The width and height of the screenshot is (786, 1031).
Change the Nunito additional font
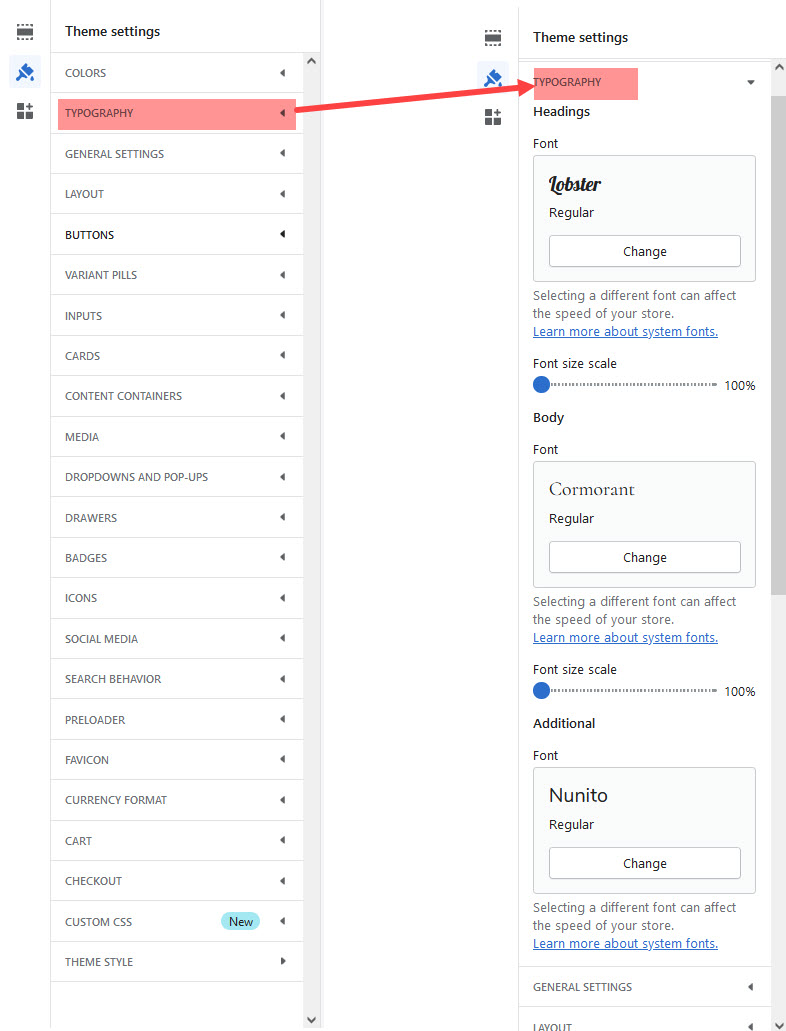[644, 863]
